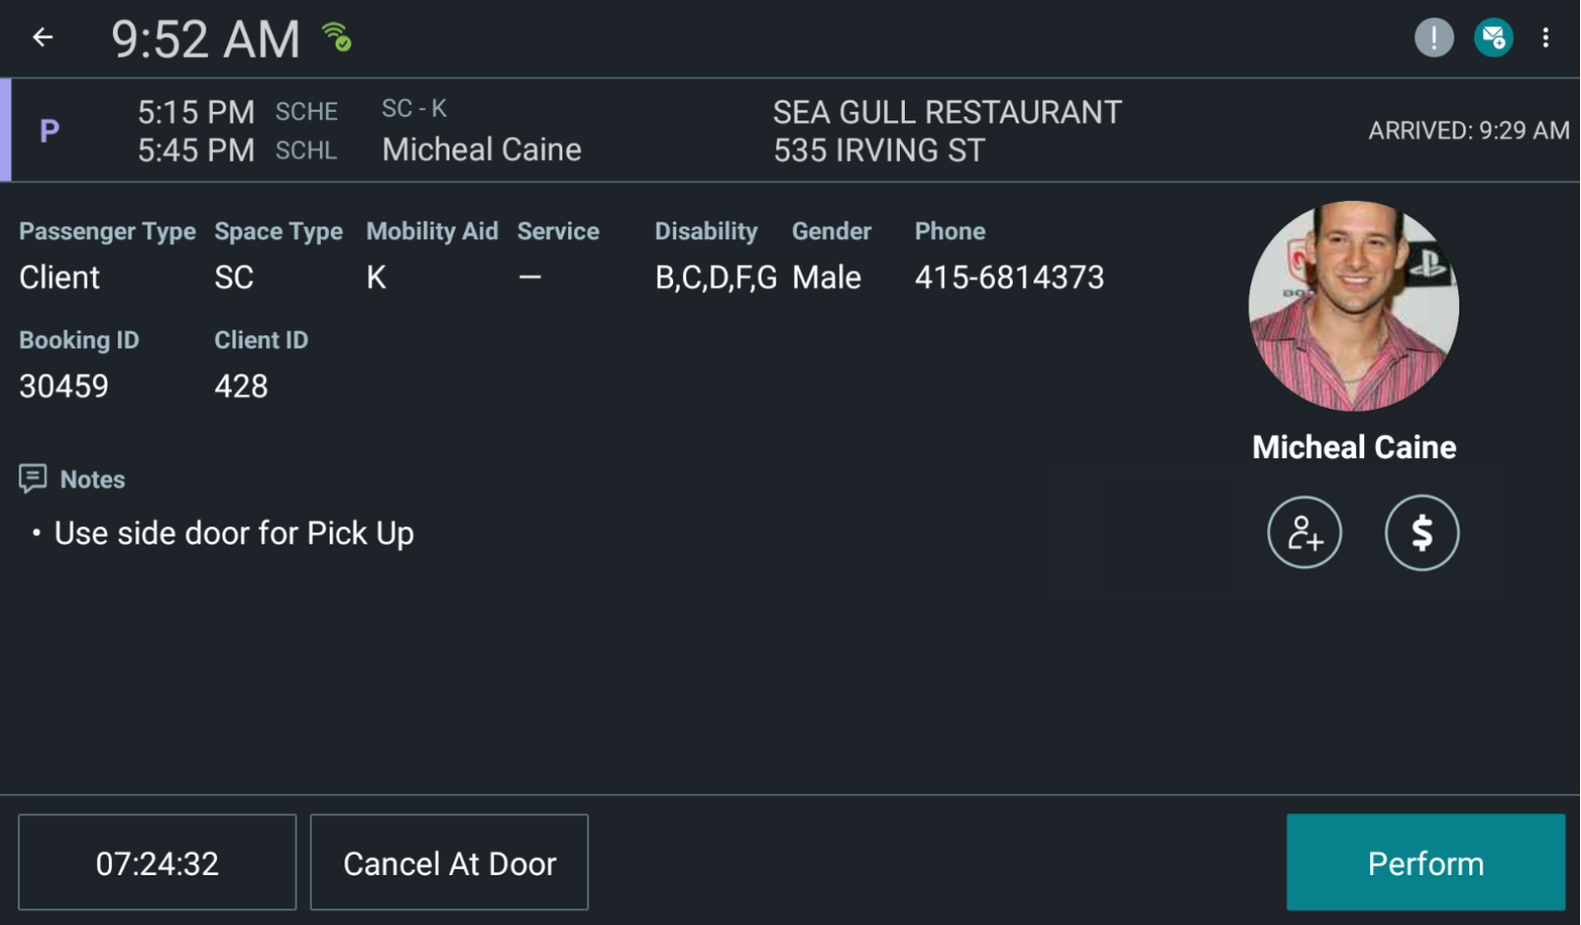The image size is (1581, 925).
Task: Open the alerts exclamation icon
Action: tap(1433, 37)
